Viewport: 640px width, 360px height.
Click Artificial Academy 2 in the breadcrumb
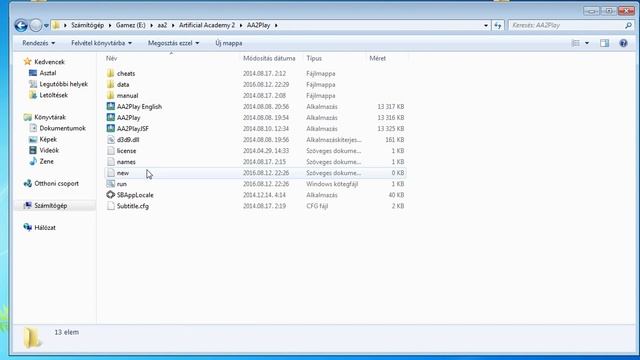point(207,25)
